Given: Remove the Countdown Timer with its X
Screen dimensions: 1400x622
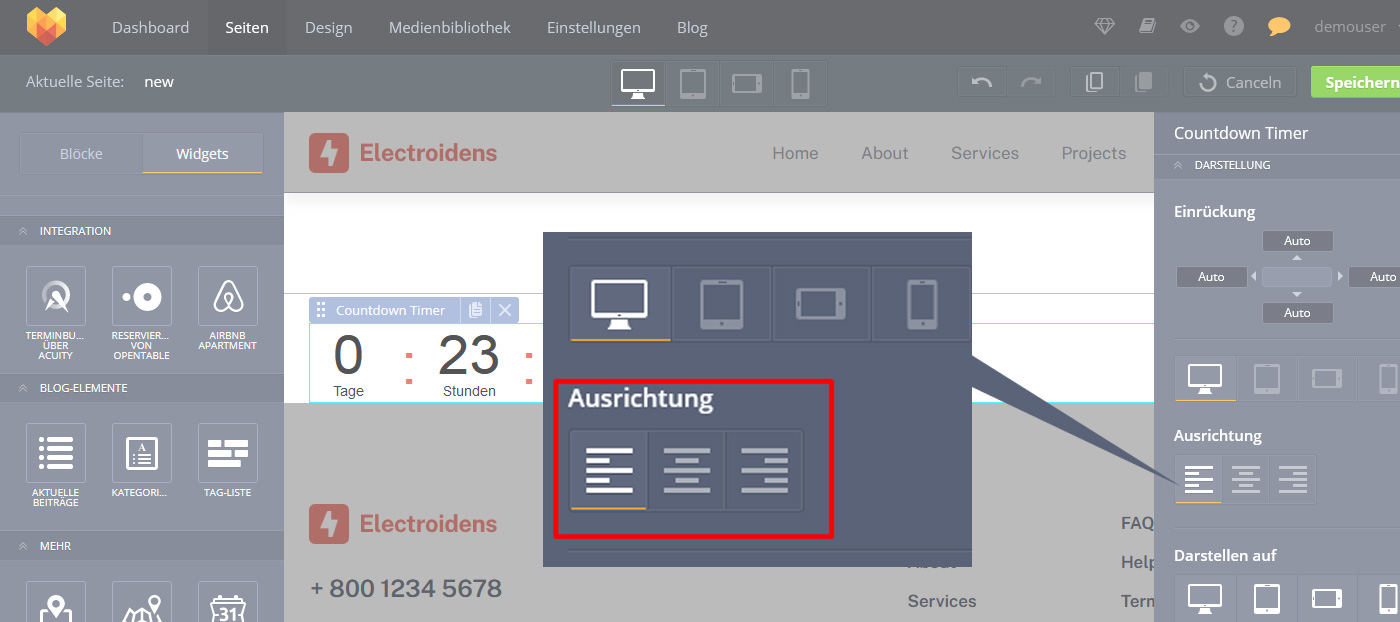Looking at the screenshot, I should 505,310.
